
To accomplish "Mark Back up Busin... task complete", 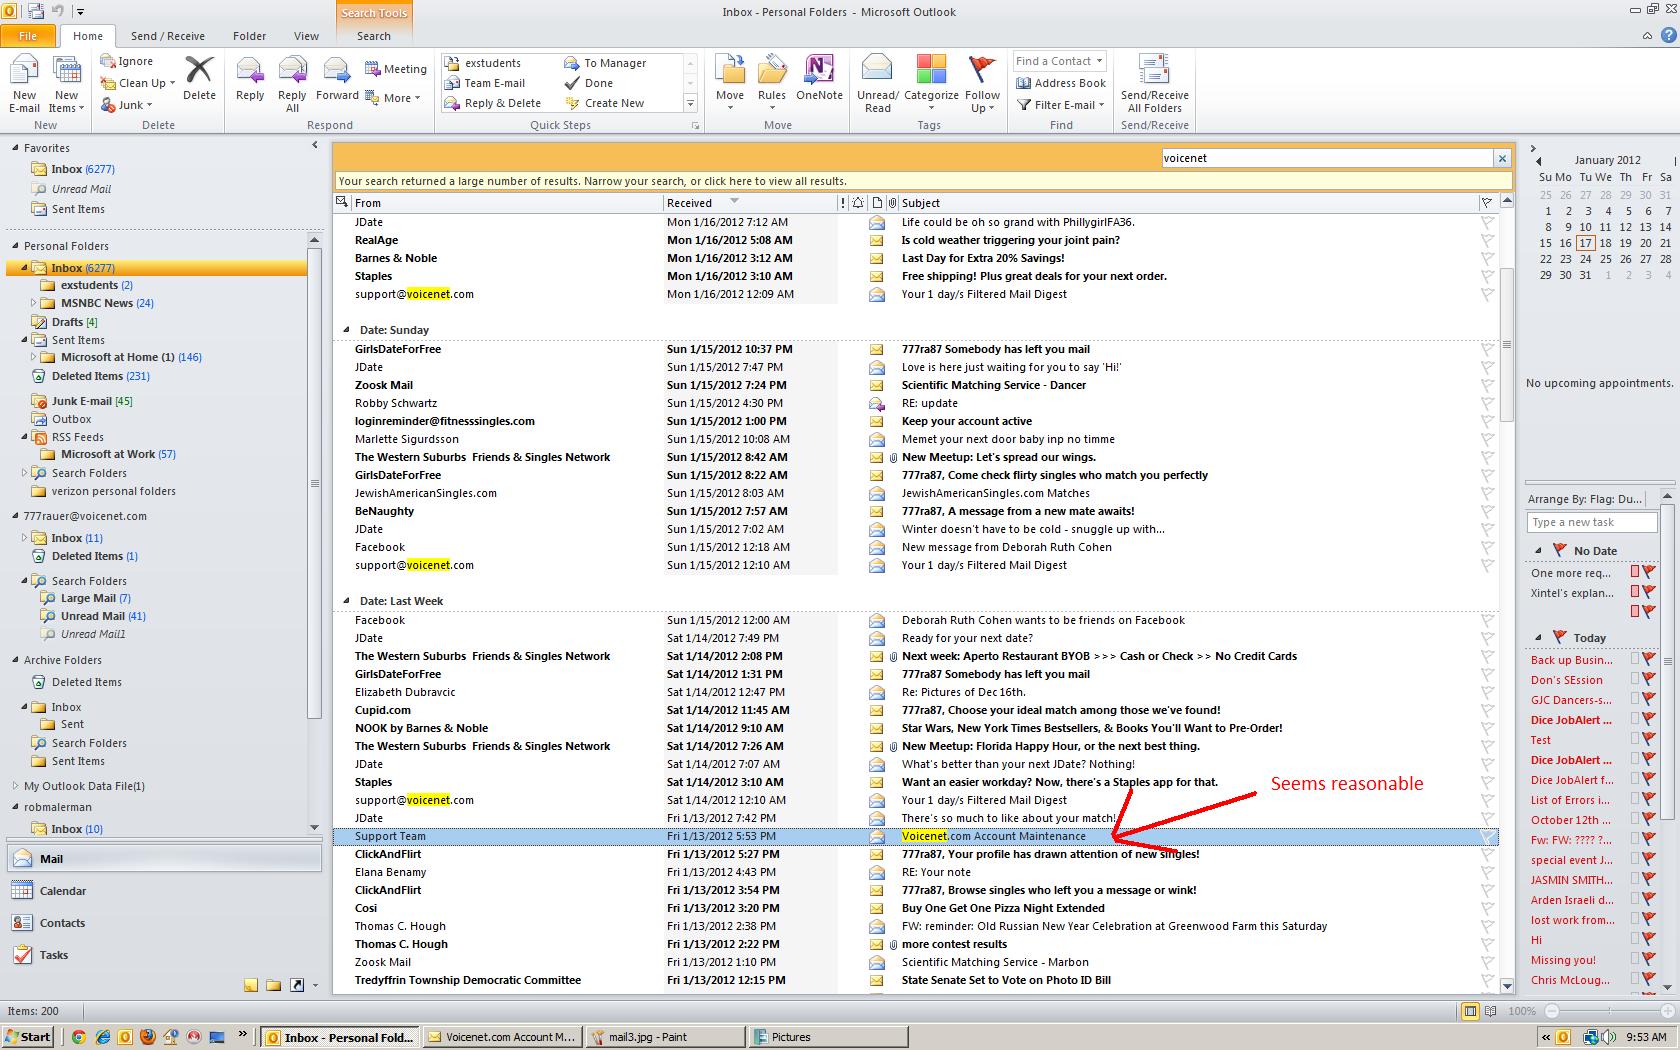I will 1648,659.
